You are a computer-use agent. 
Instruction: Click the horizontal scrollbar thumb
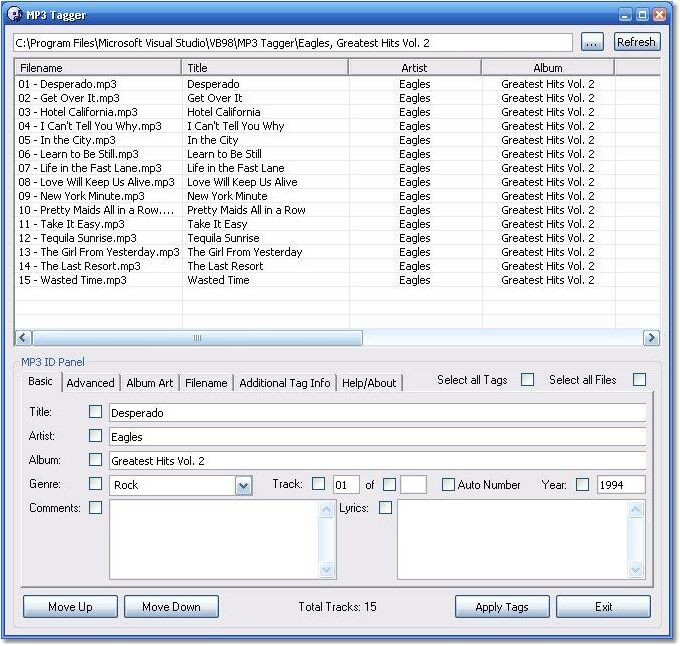click(x=197, y=338)
